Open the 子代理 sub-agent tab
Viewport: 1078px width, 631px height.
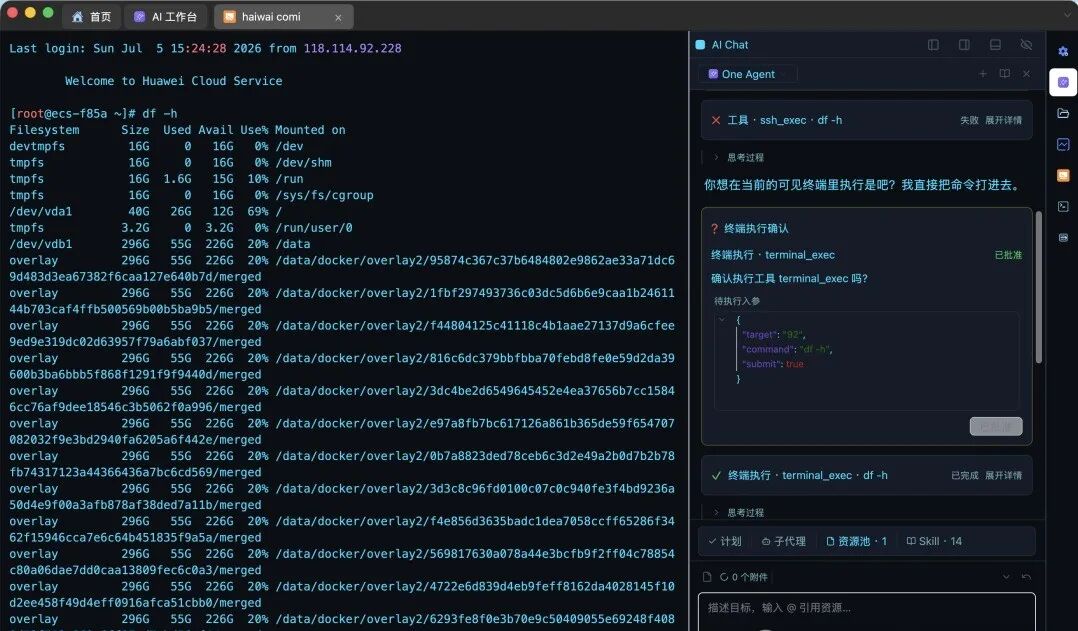click(x=784, y=542)
